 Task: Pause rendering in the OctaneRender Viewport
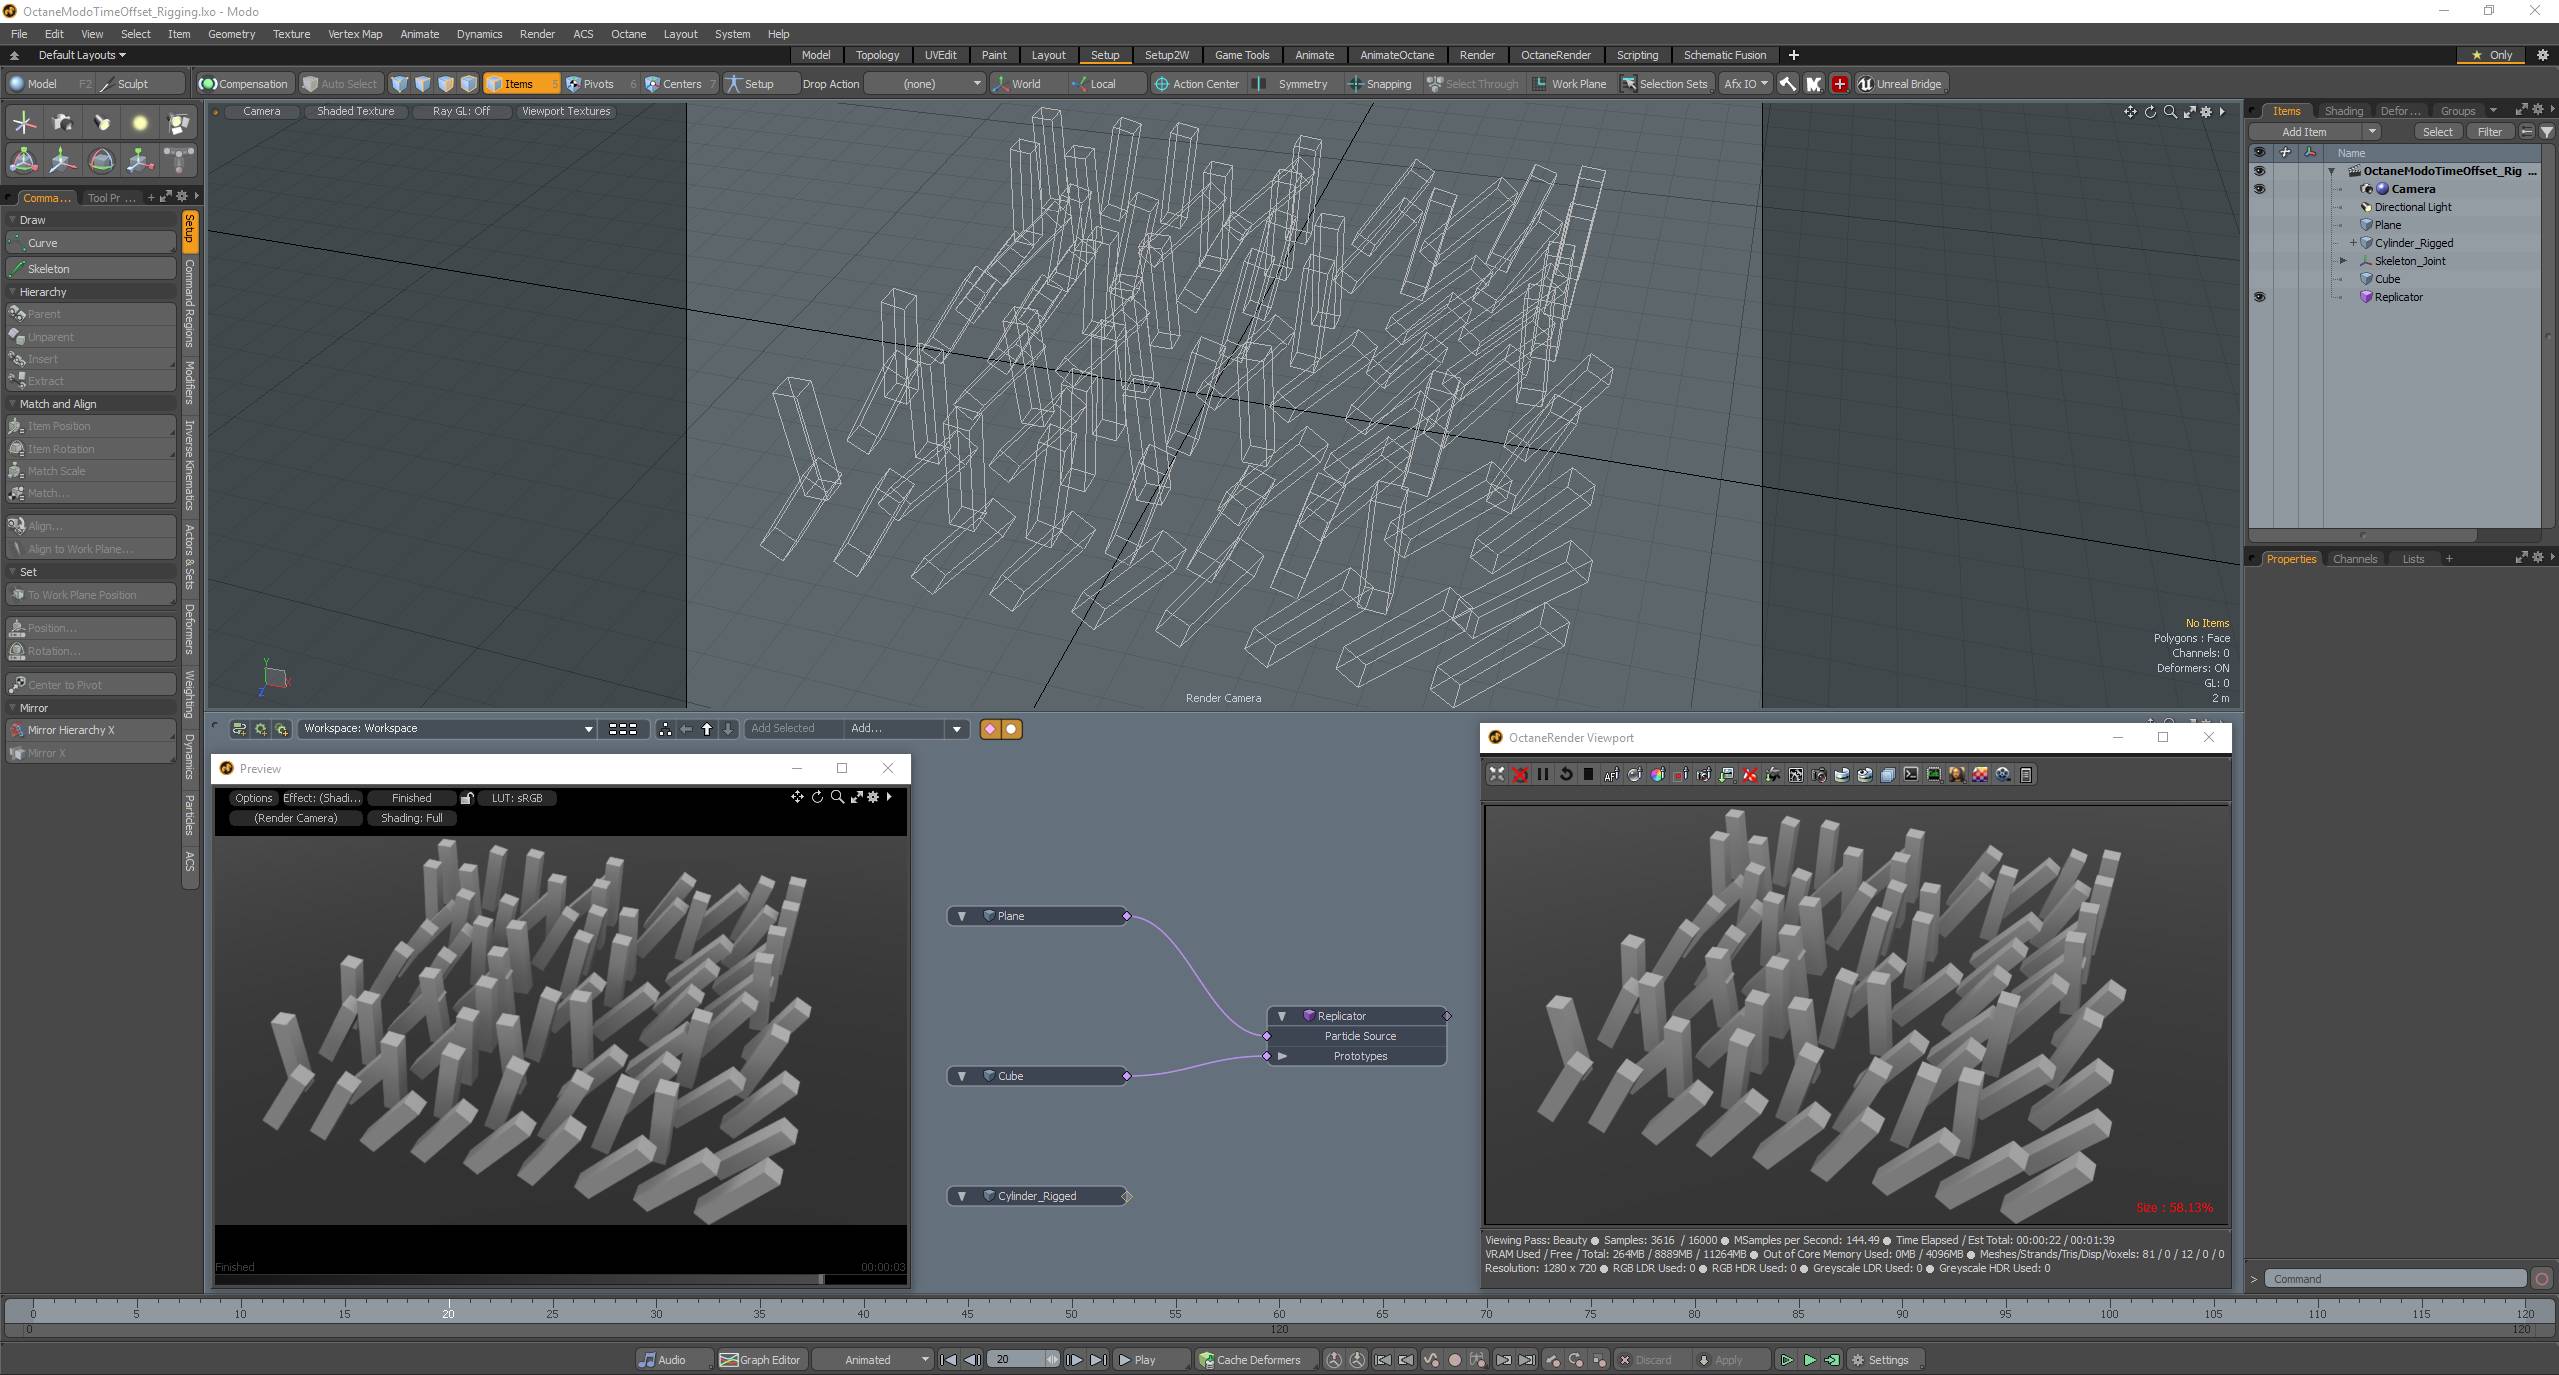click(x=1542, y=775)
